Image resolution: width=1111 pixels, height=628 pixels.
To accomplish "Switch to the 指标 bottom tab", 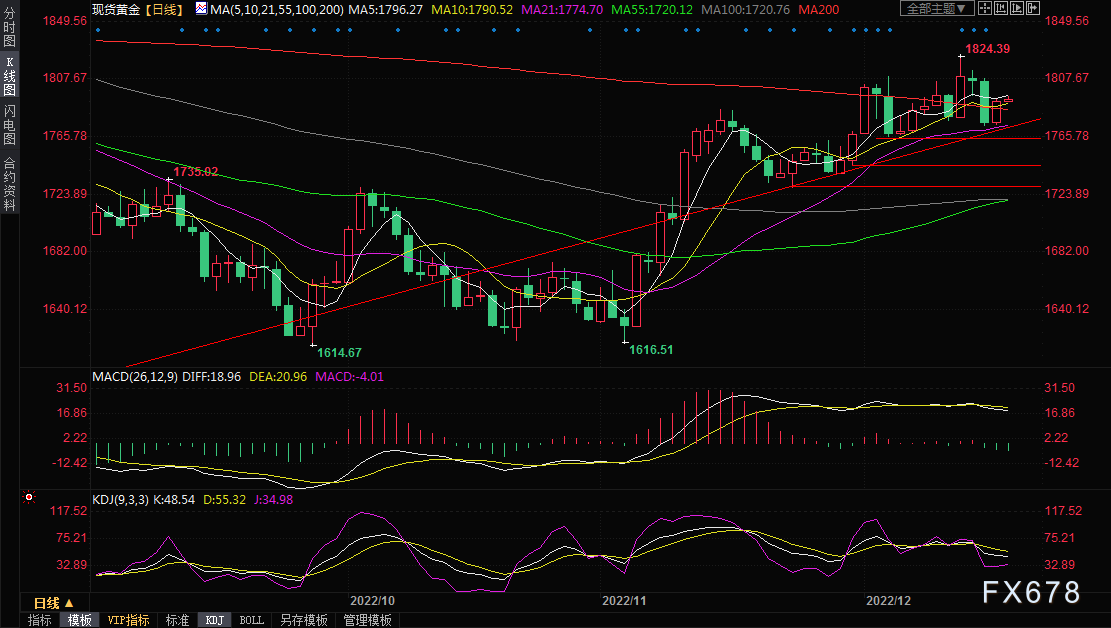I will click(40, 620).
